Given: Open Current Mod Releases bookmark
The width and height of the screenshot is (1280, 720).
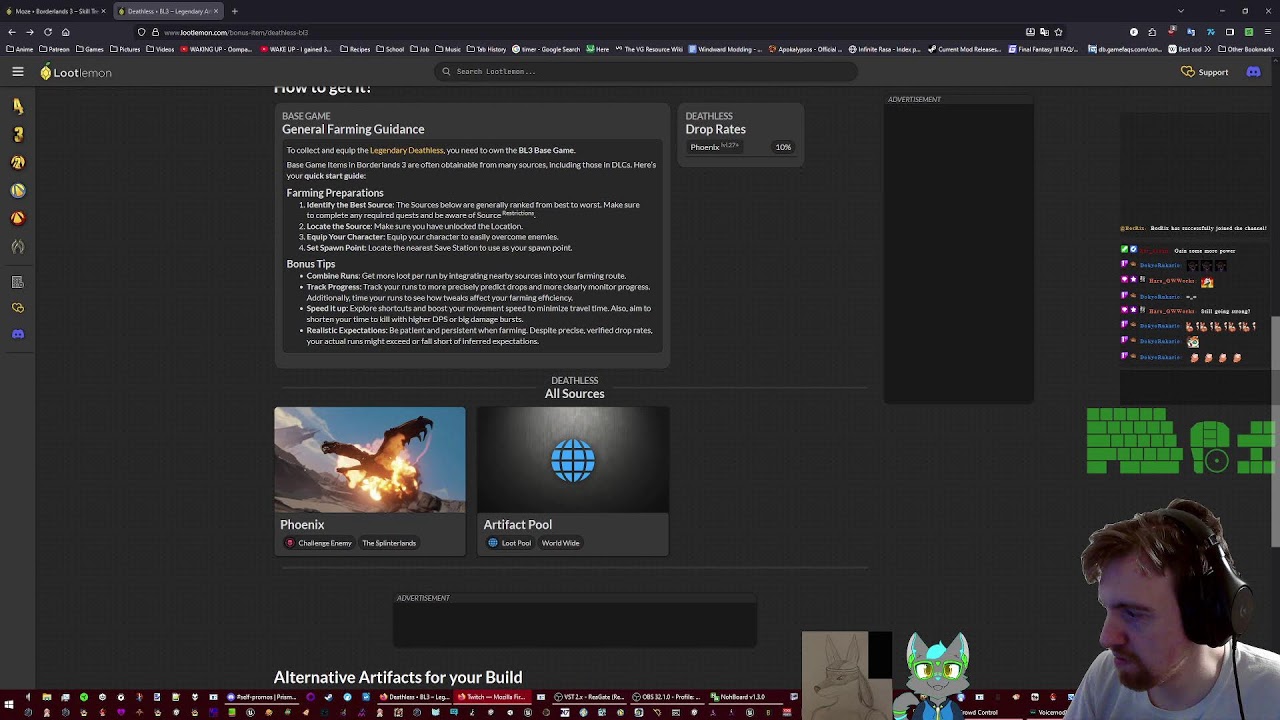Looking at the screenshot, I should (964, 49).
